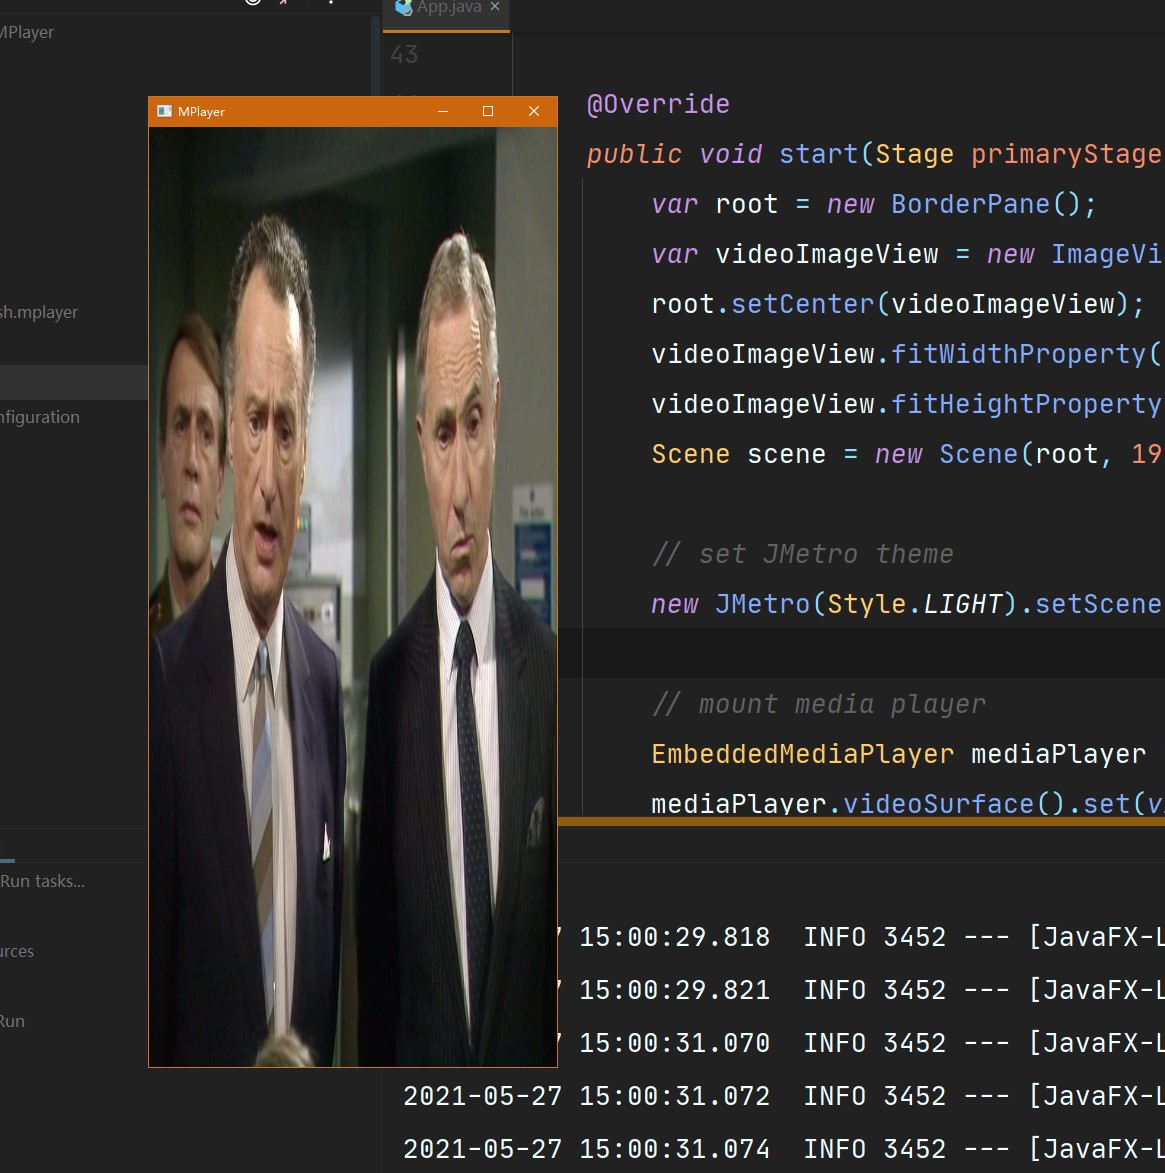The height and width of the screenshot is (1173, 1165).
Task: Click the 15:00:31.070 log line
Action: point(860,1044)
